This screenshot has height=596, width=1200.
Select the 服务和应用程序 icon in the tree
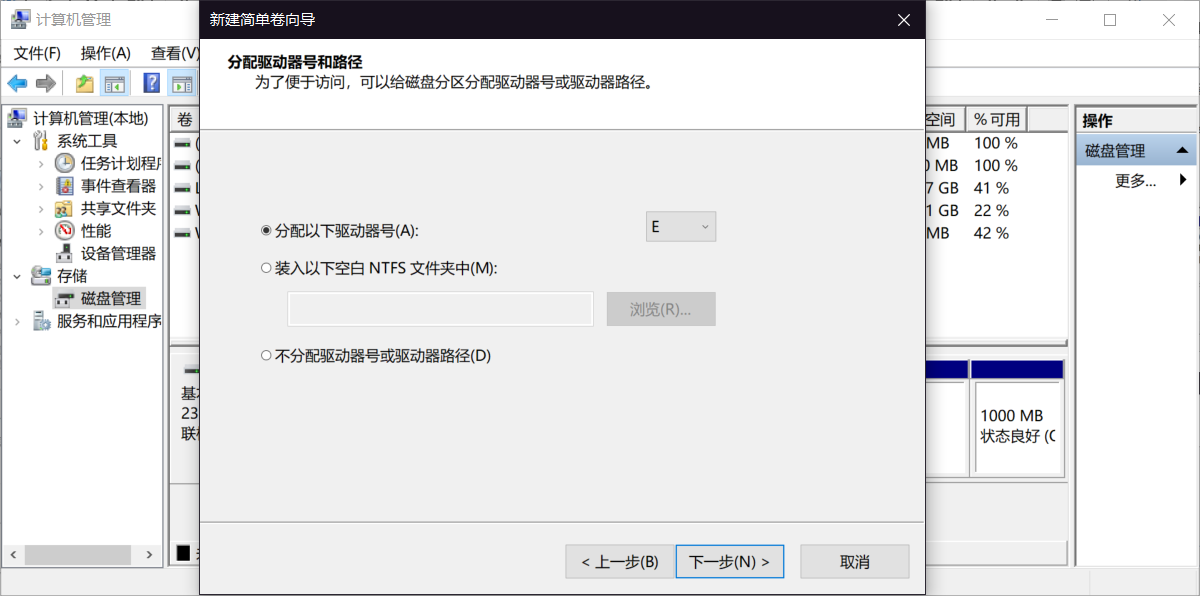tap(41, 321)
